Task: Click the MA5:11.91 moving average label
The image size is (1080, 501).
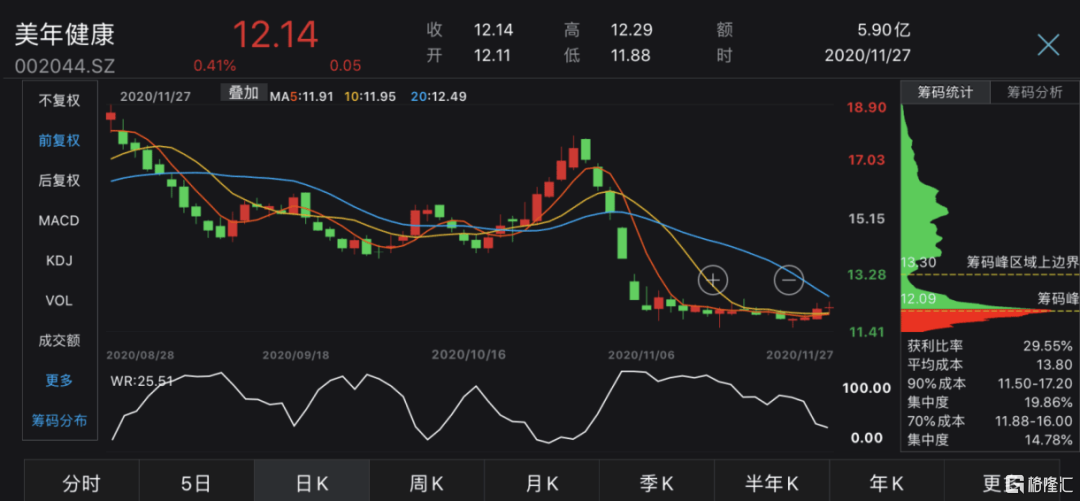Action: click(302, 96)
